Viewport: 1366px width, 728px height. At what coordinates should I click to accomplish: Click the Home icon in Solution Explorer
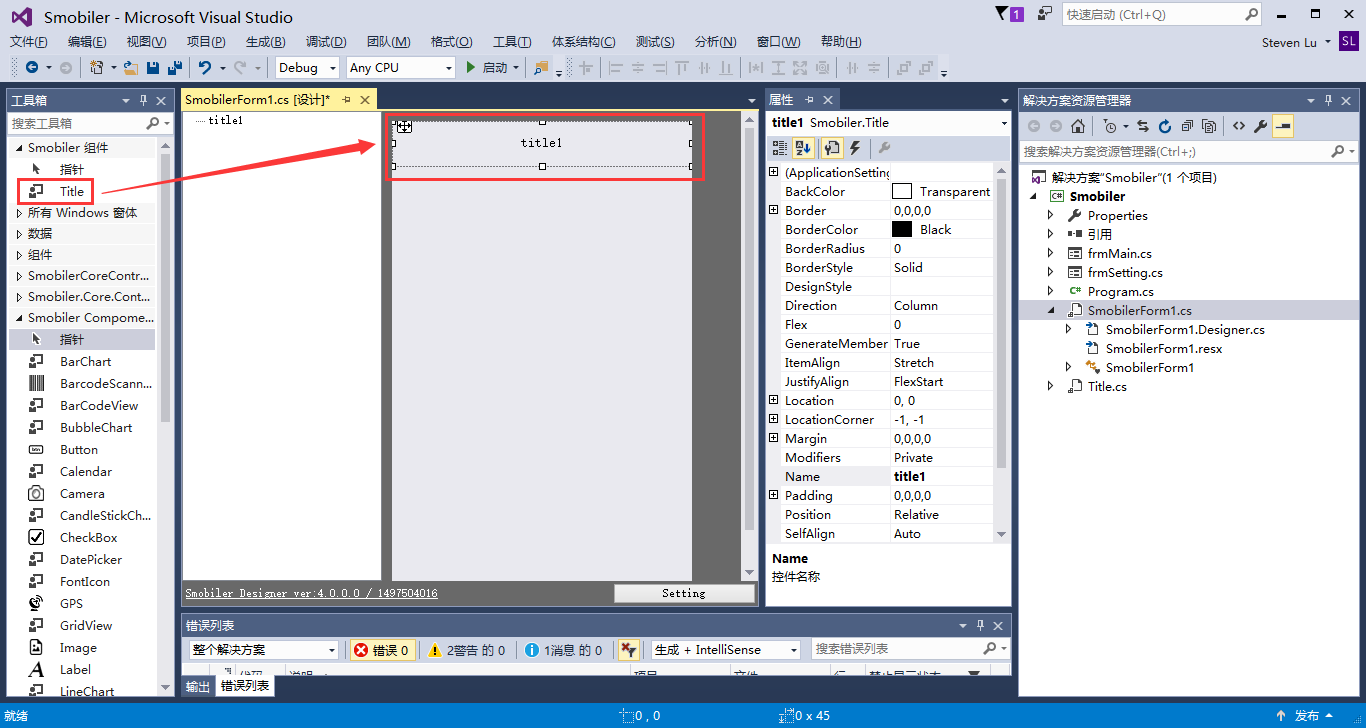(1078, 126)
